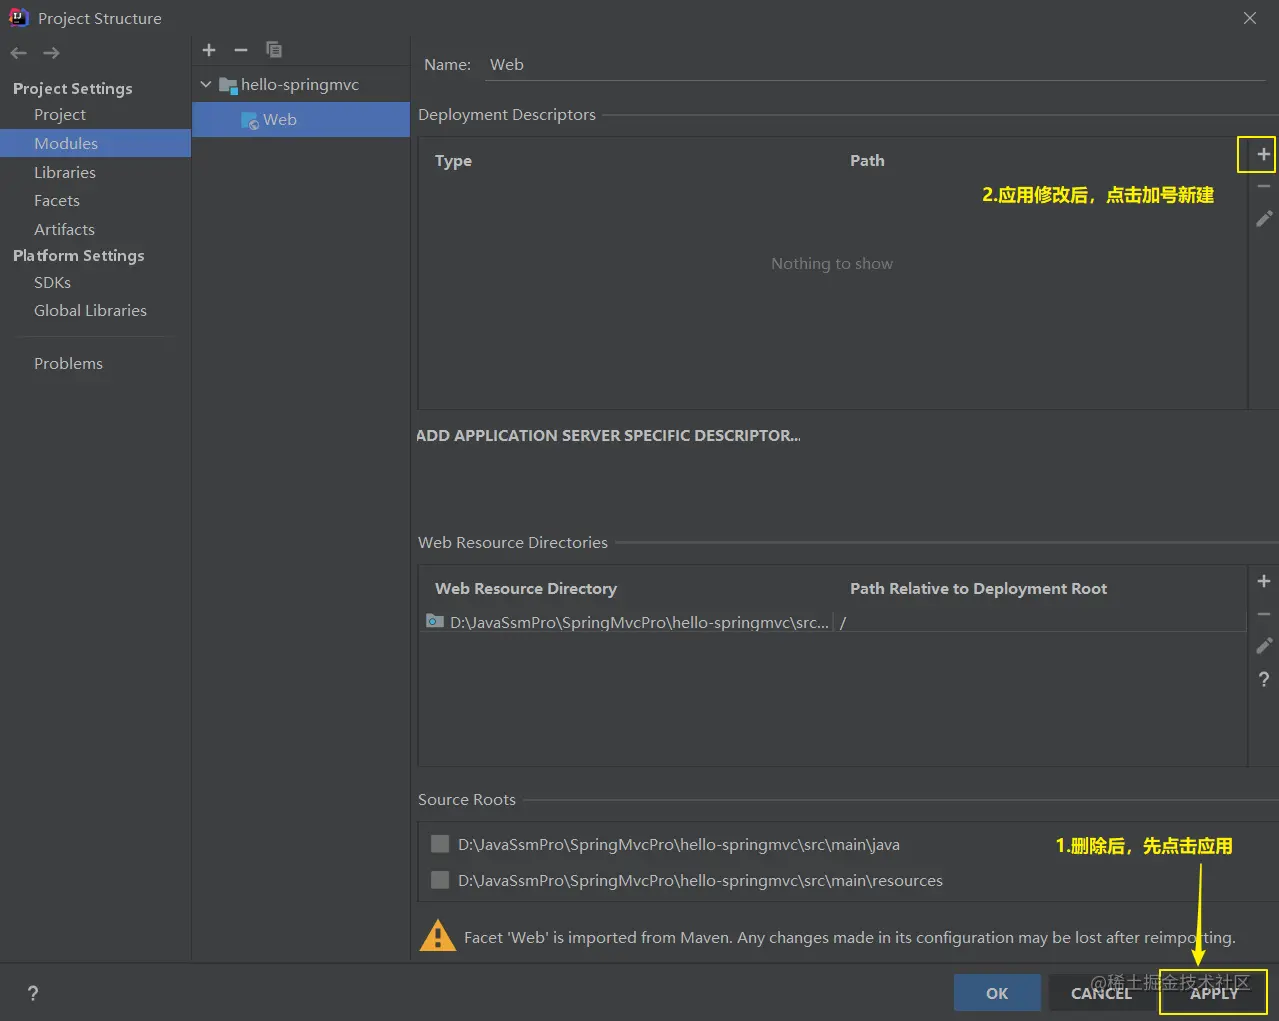Click the deployment root path cell showing slash
This screenshot has height=1021, width=1279.
(1040, 622)
